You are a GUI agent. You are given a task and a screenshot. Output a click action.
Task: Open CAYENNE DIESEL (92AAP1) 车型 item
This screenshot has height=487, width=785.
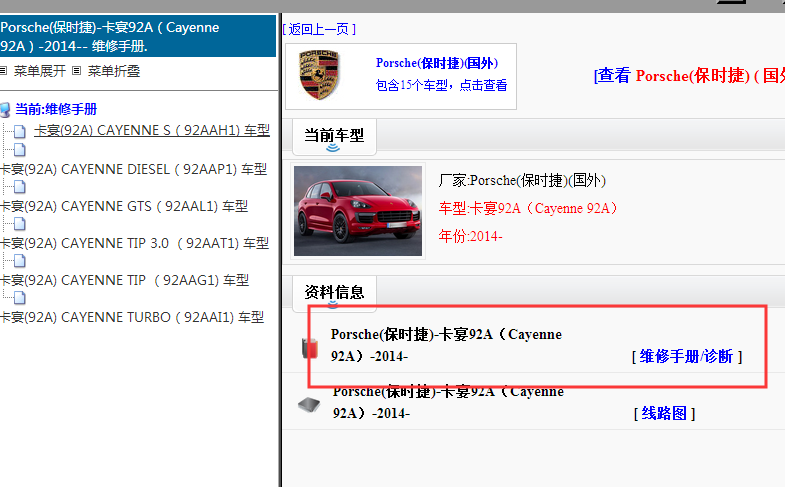point(134,169)
